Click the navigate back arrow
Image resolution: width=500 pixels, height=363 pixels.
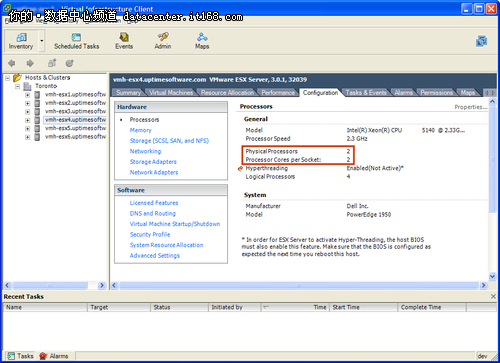[x=12, y=63]
